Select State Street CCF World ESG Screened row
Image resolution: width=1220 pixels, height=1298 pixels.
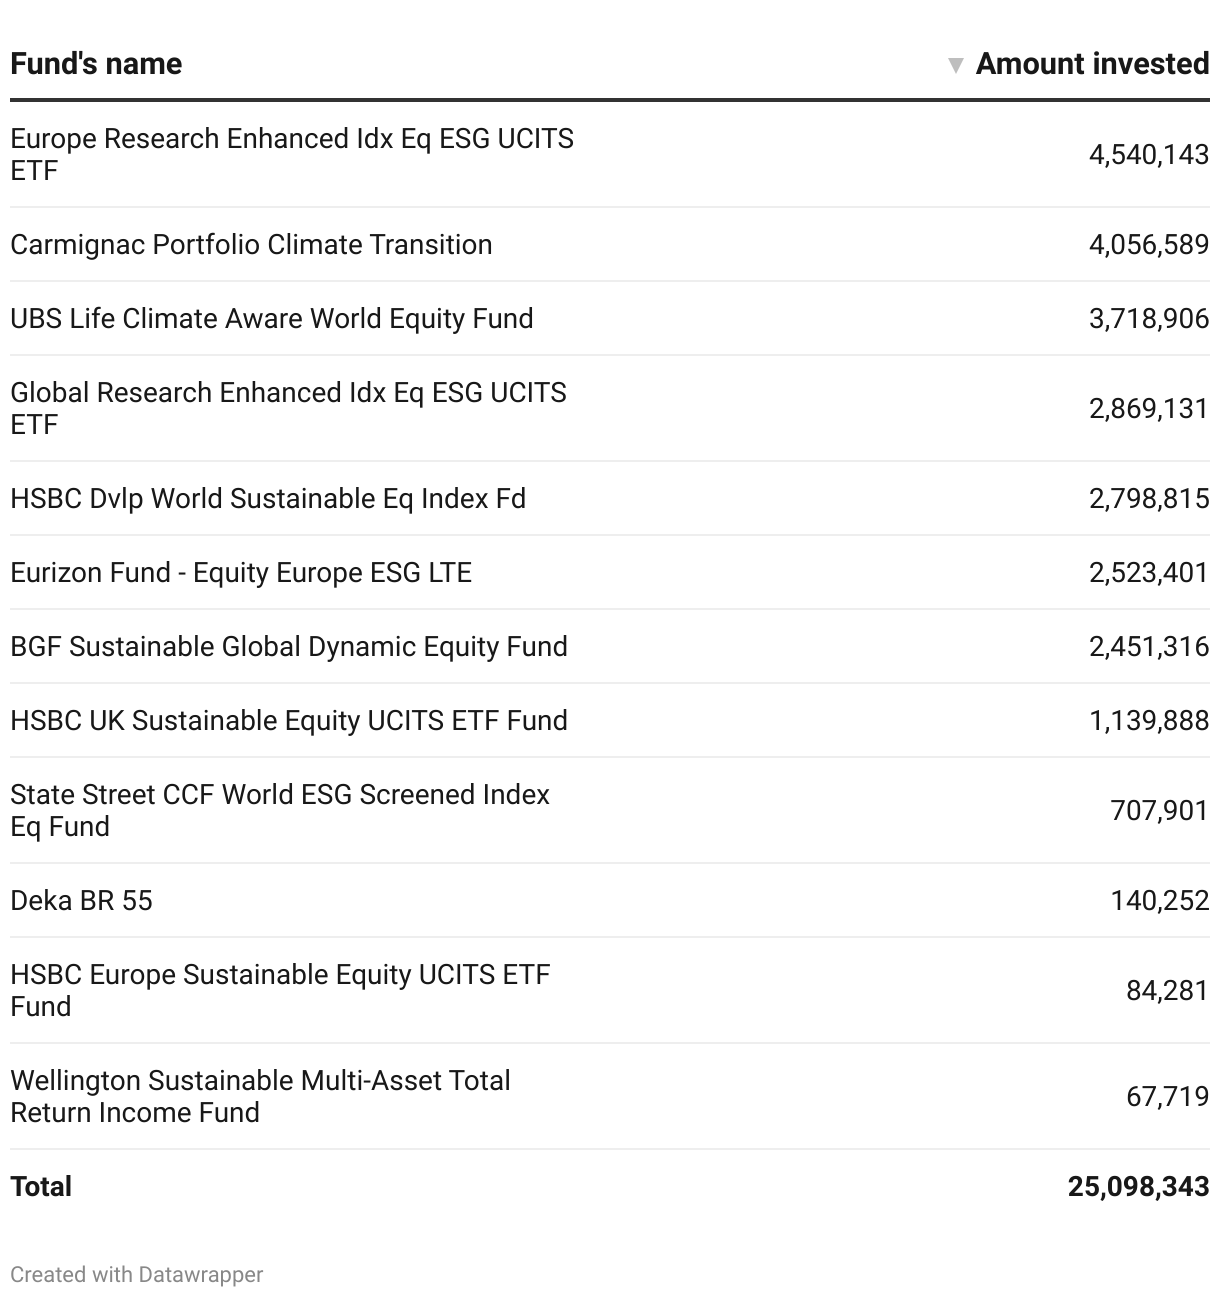coord(280,810)
